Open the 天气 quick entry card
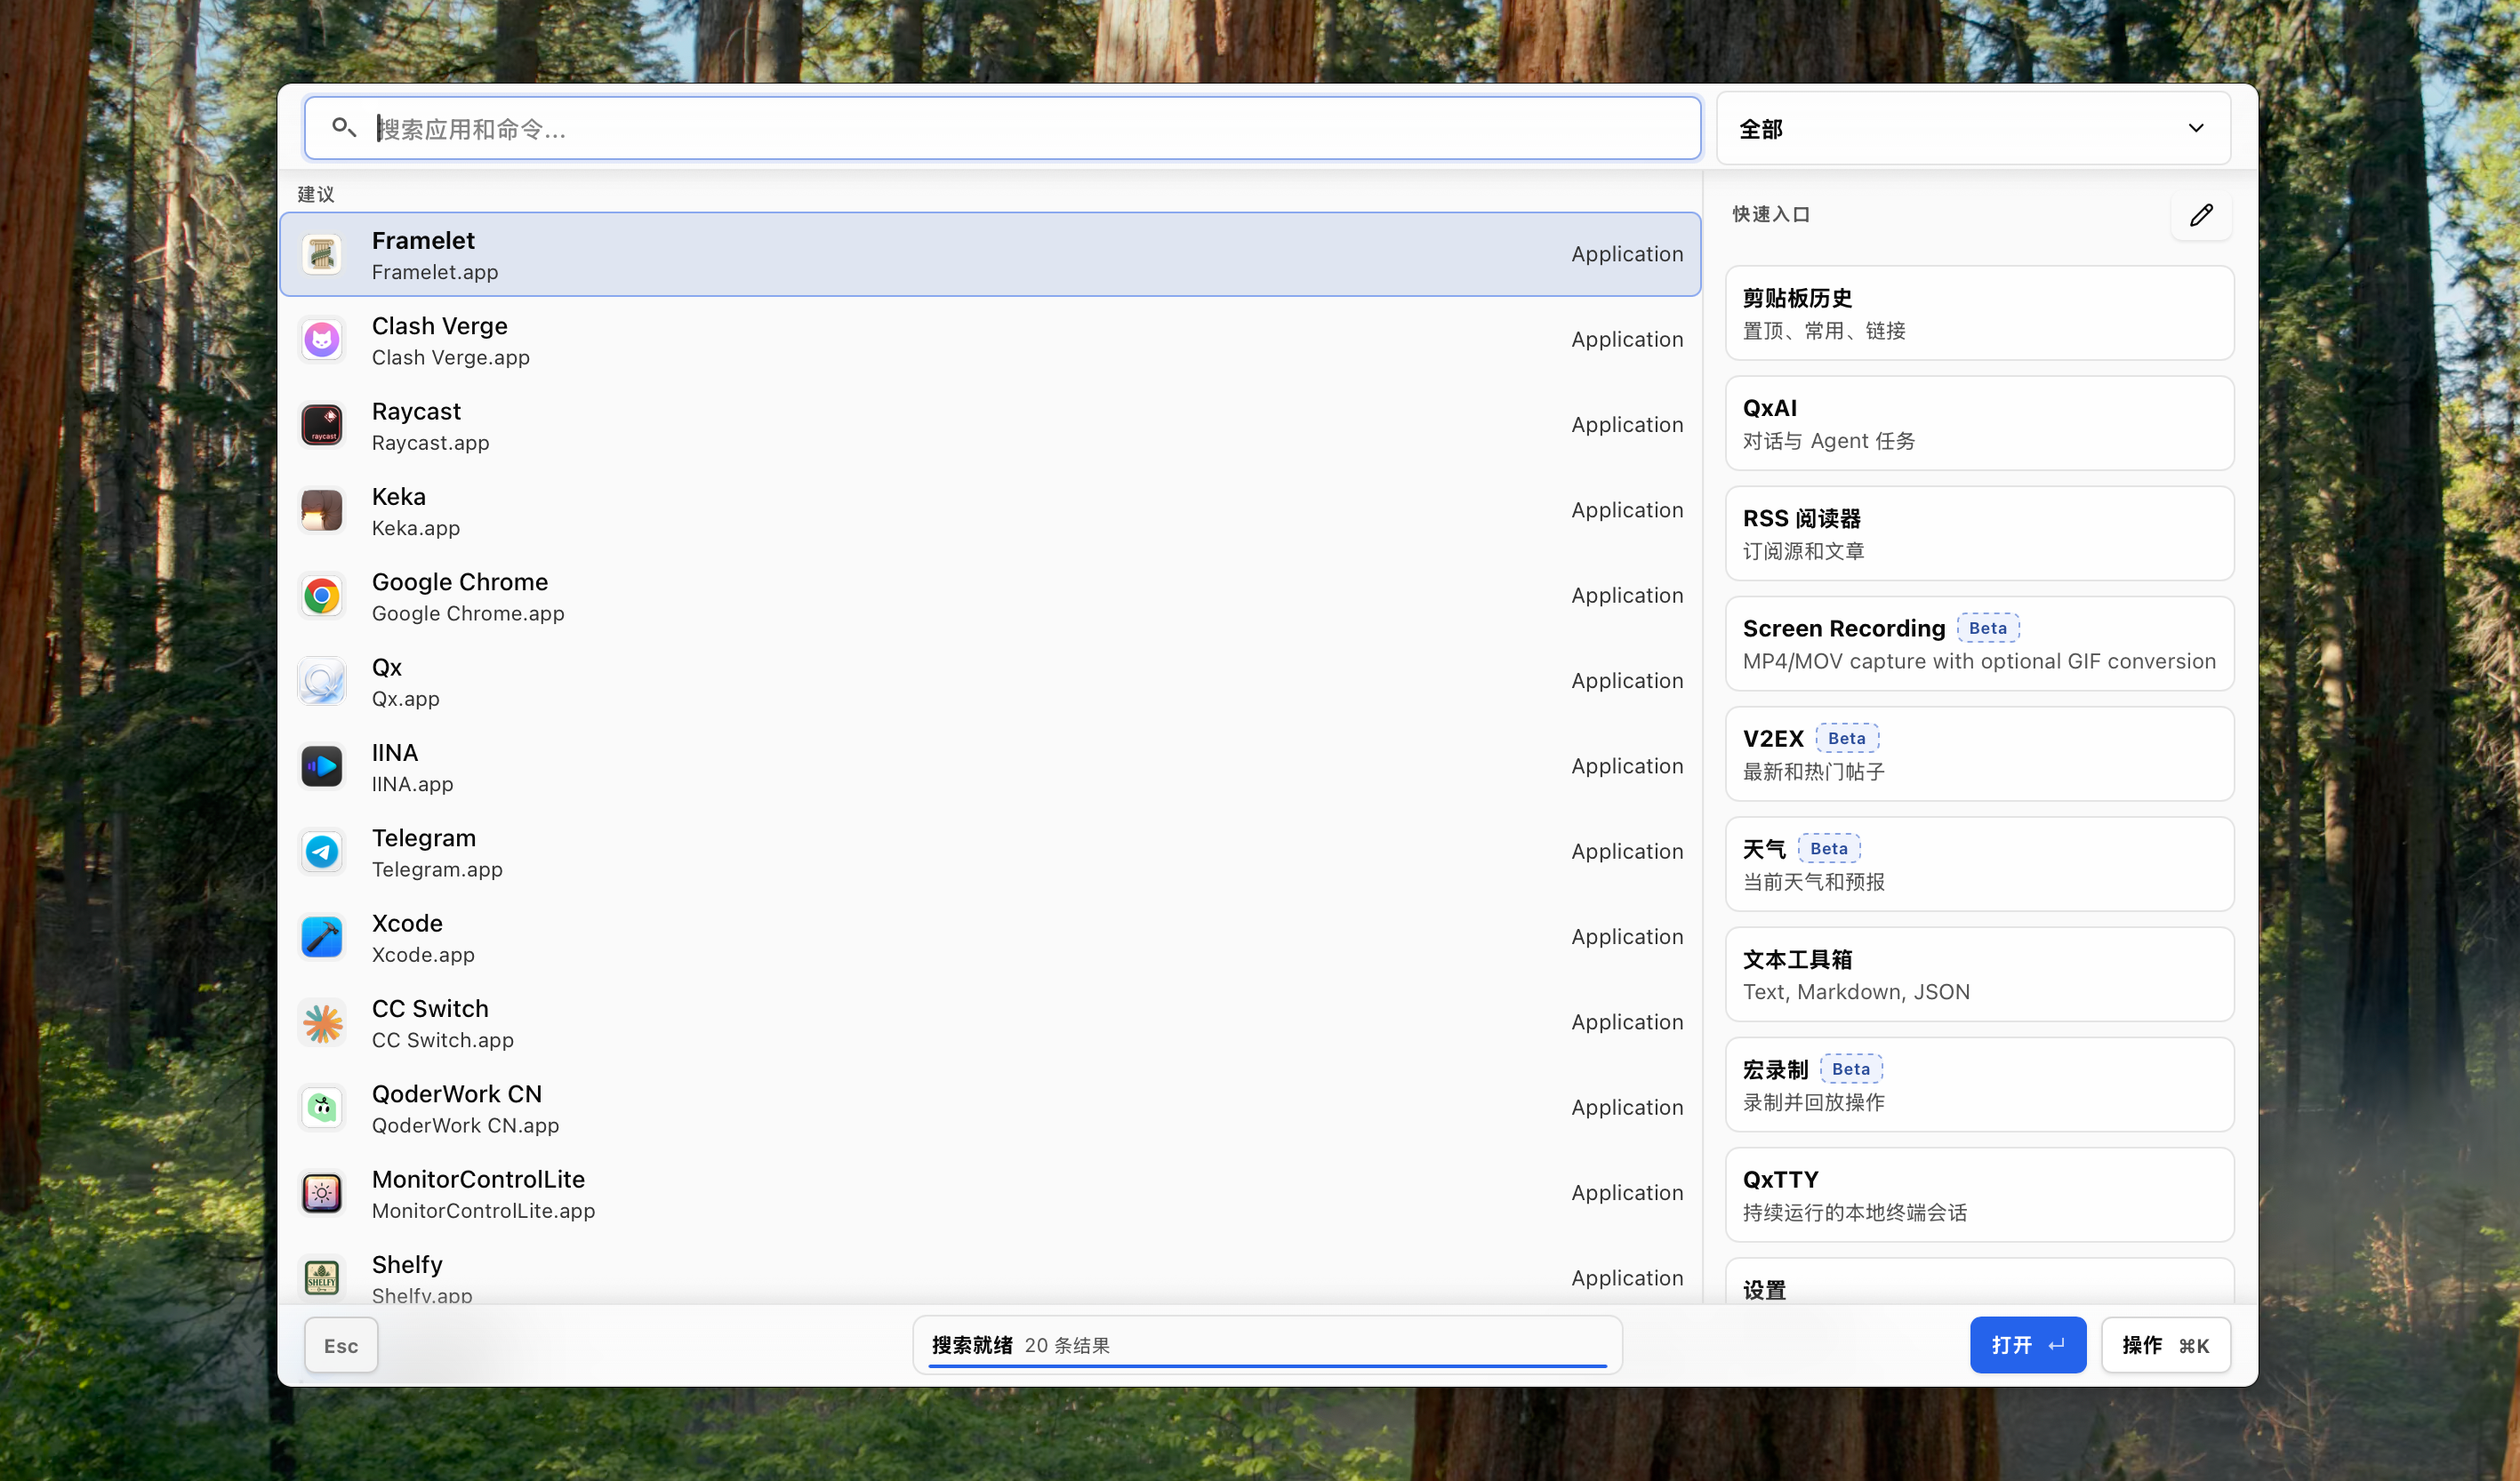 pyautogui.click(x=1979, y=865)
